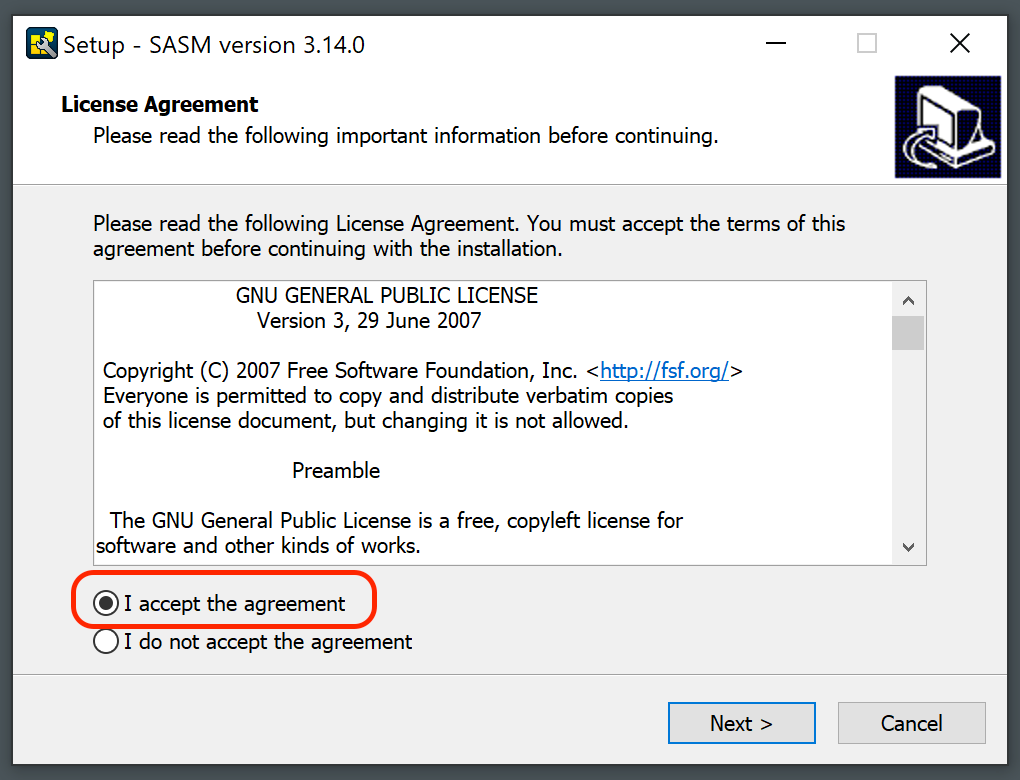Click the license text scroll up arrow
This screenshot has width=1020, height=780.
(908, 300)
